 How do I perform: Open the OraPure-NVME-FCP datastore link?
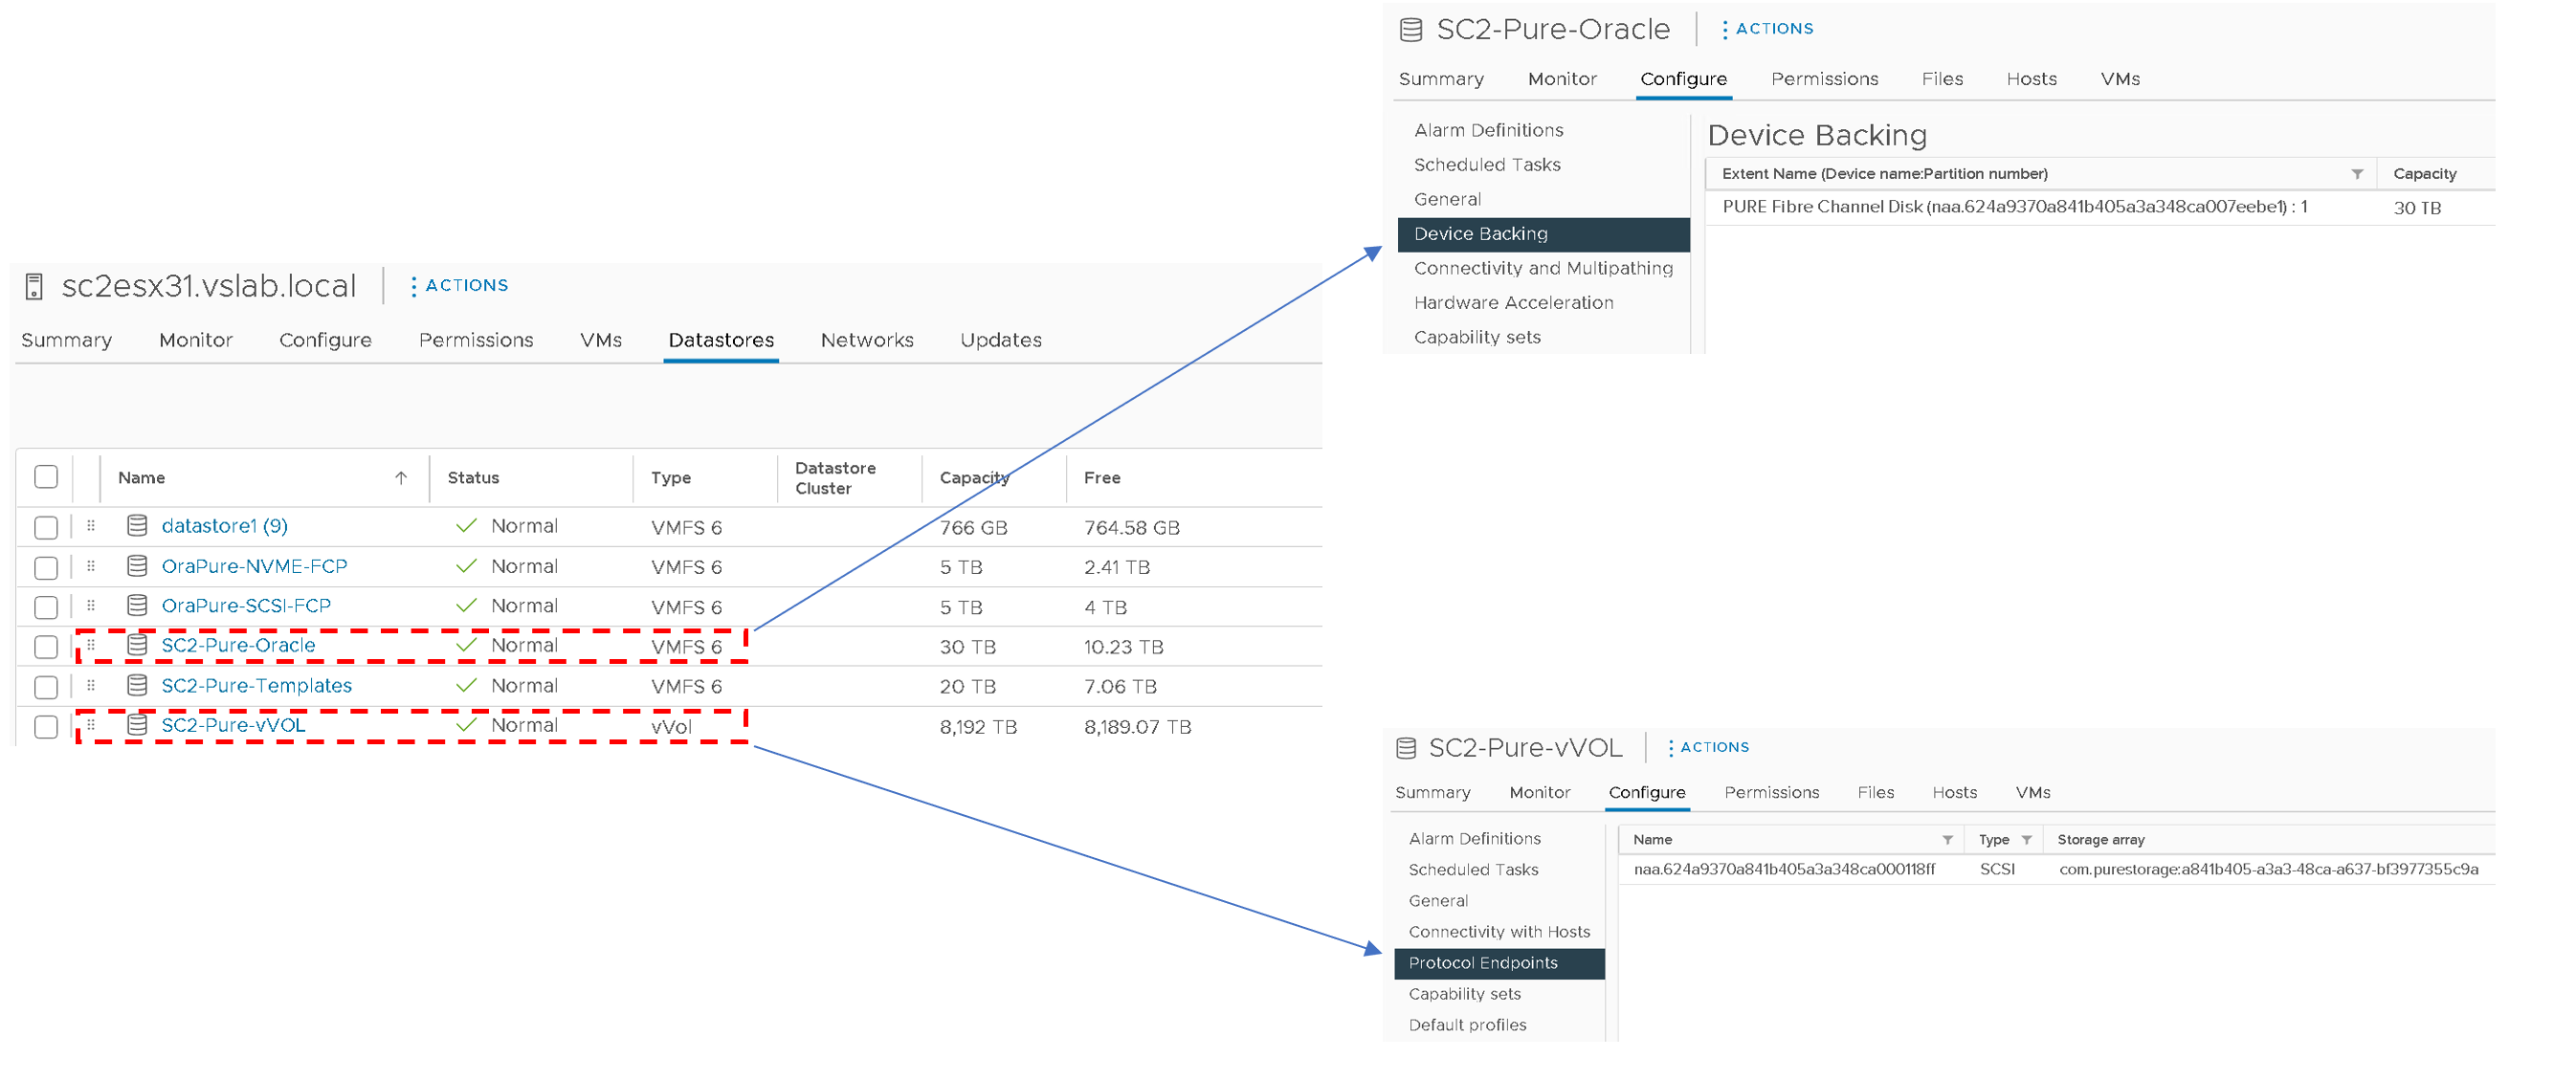[x=254, y=566]
